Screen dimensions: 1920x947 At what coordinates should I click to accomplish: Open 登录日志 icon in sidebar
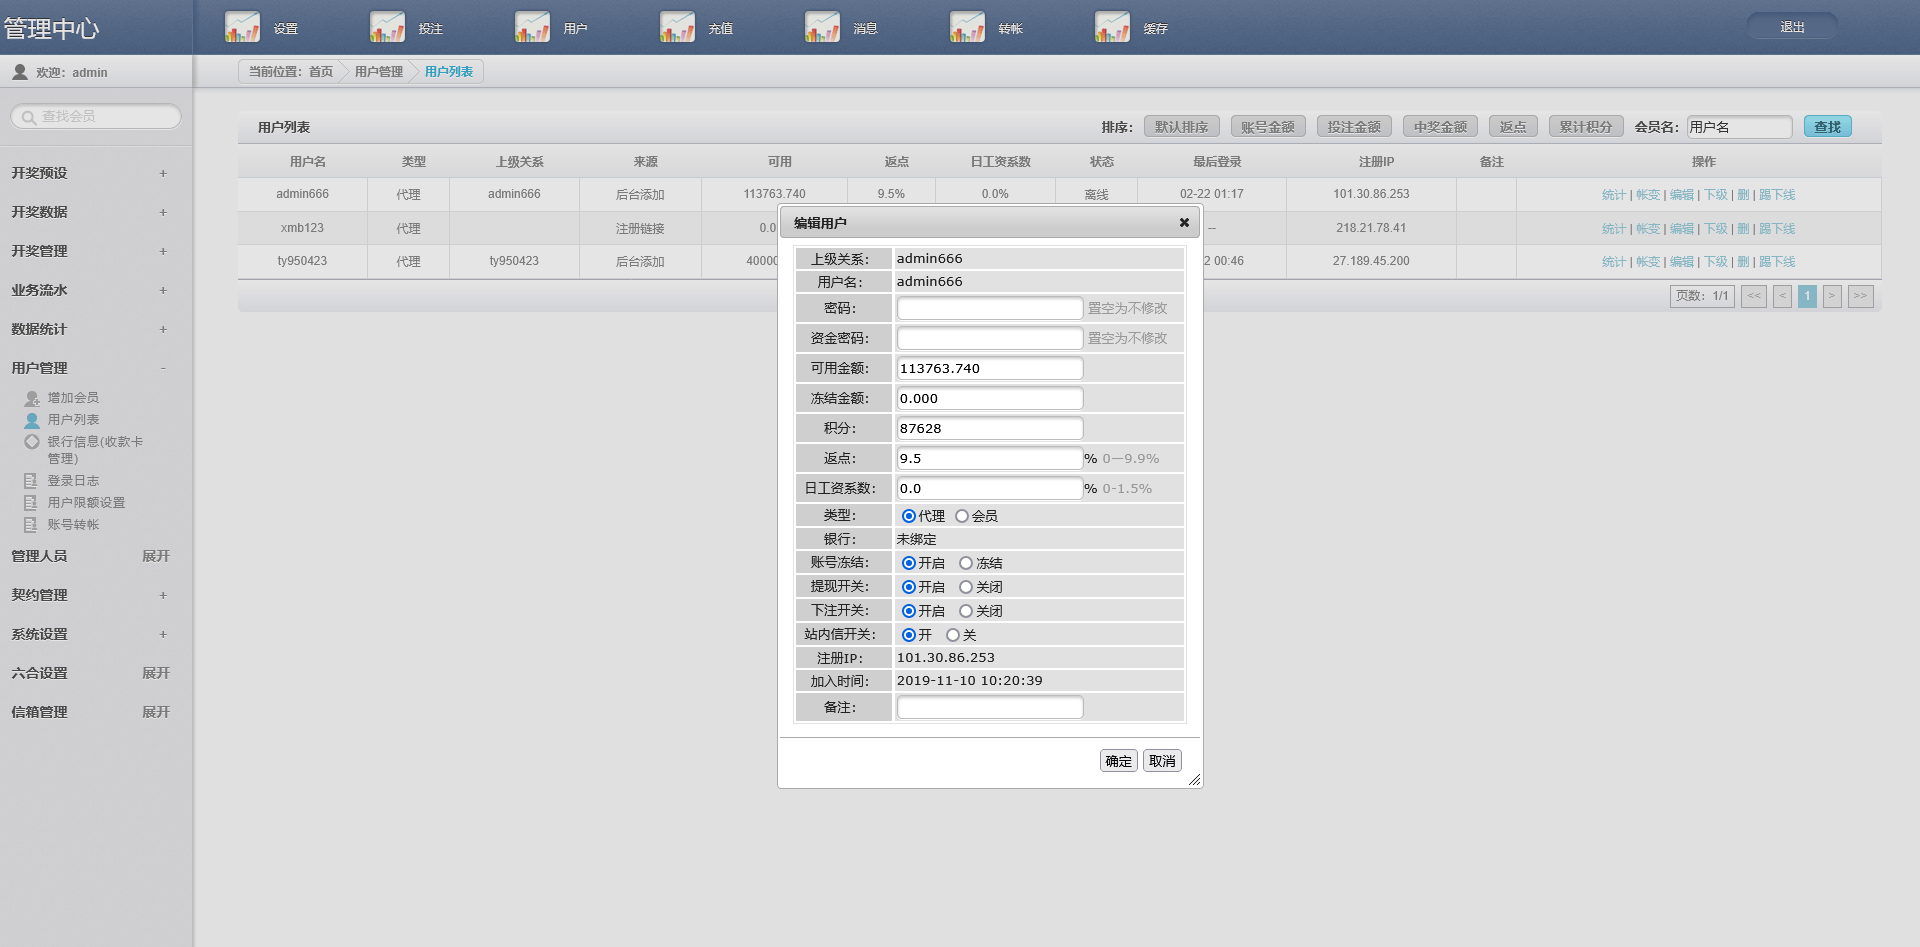click(31, 481)
